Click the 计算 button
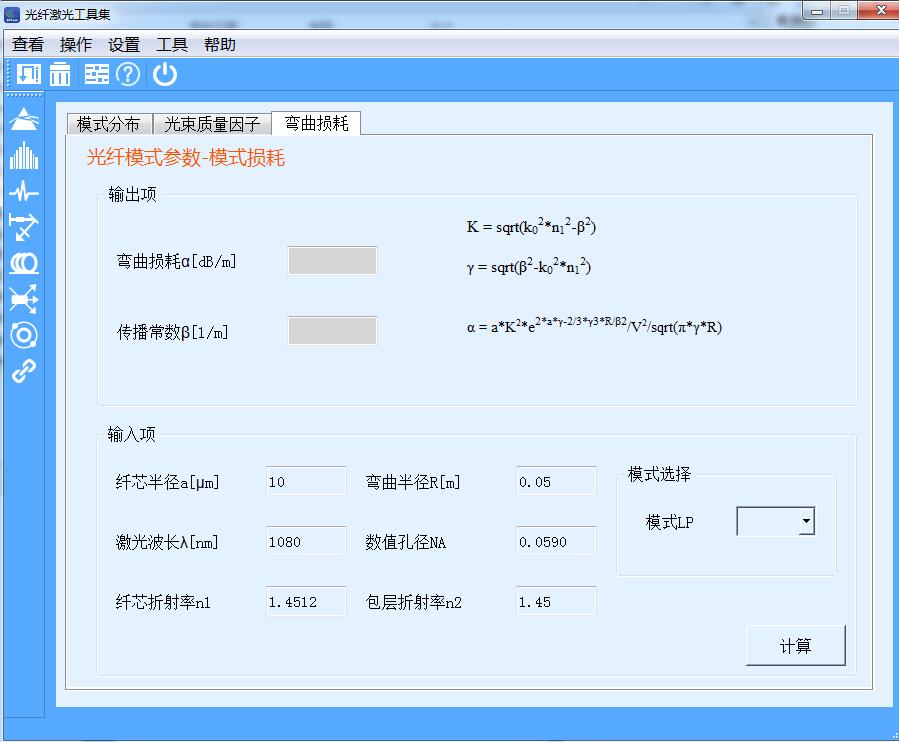The height and width of the screenshot is (742, 899). (x=795, y=646)
